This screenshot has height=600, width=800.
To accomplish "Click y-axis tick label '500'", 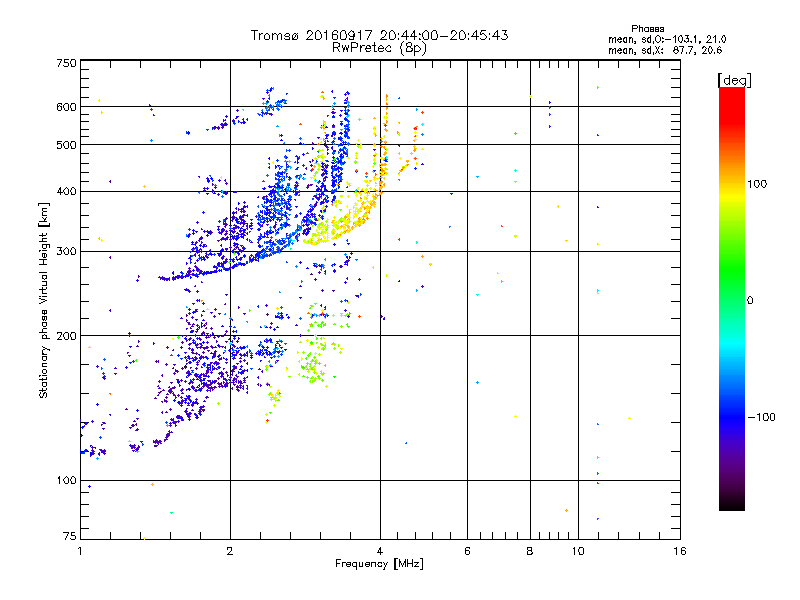I will [x=67, y=145].
